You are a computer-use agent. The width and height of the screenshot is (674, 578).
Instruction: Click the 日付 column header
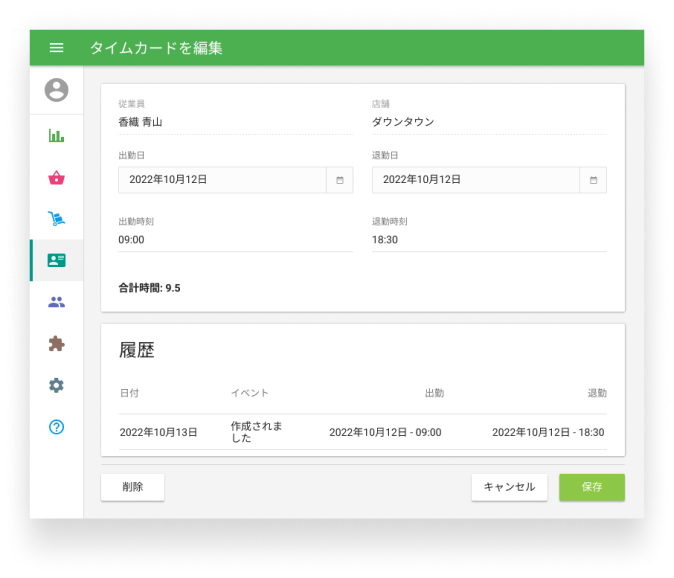pyautogui.click(x=129, y=393)
